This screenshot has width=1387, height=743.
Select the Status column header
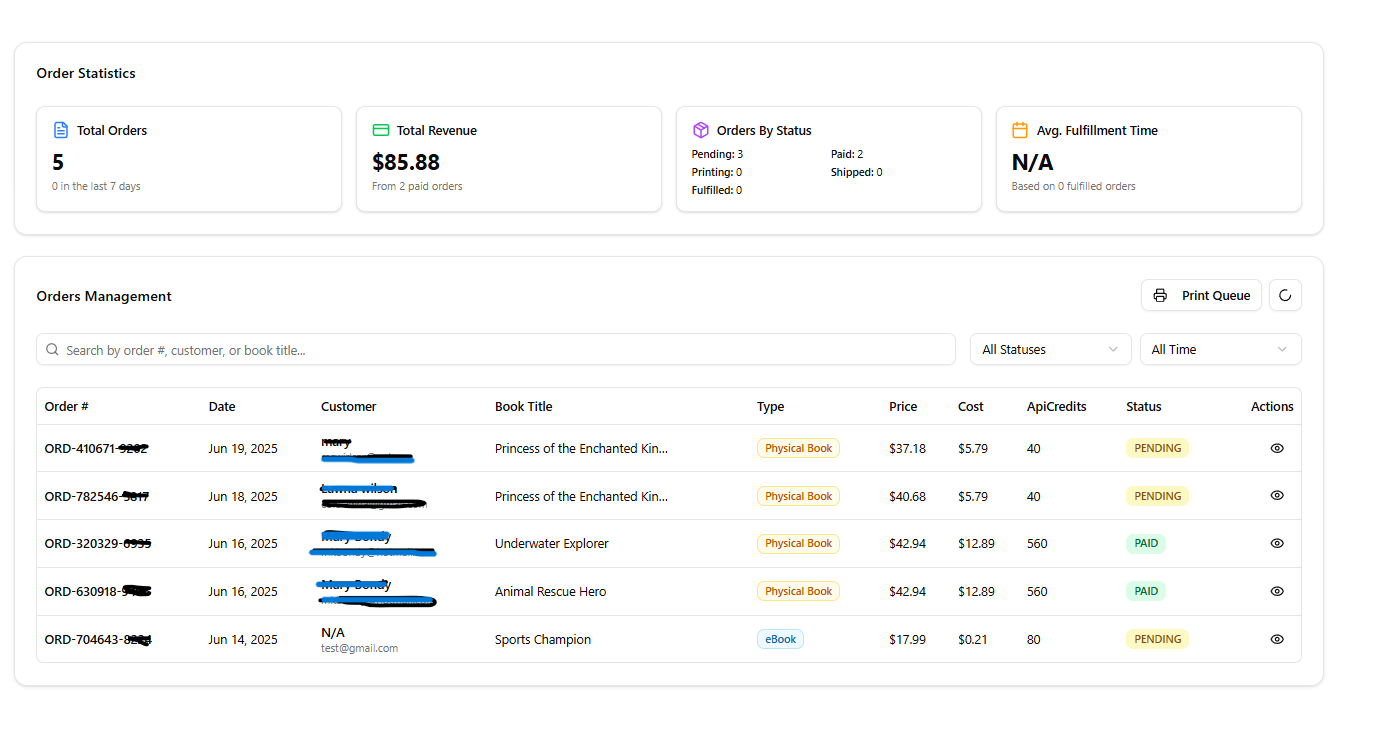click(x=1143, y=406)
